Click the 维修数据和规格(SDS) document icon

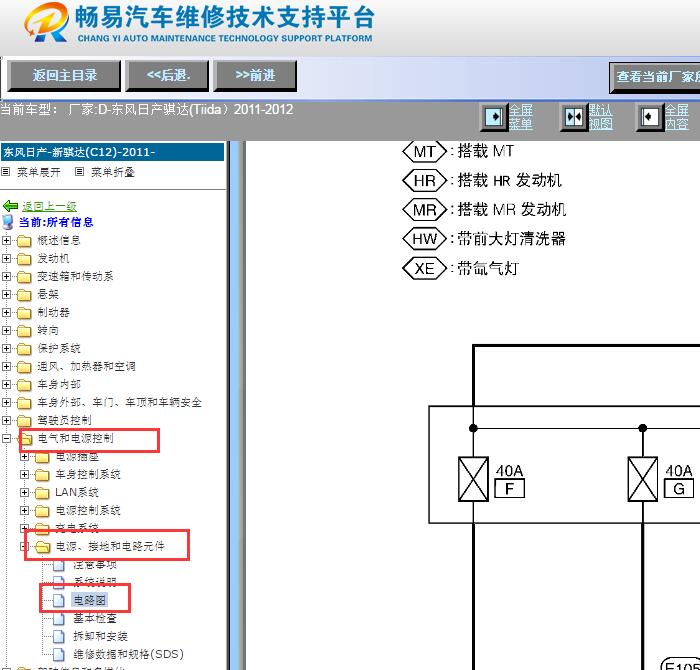tap(59, 654)
